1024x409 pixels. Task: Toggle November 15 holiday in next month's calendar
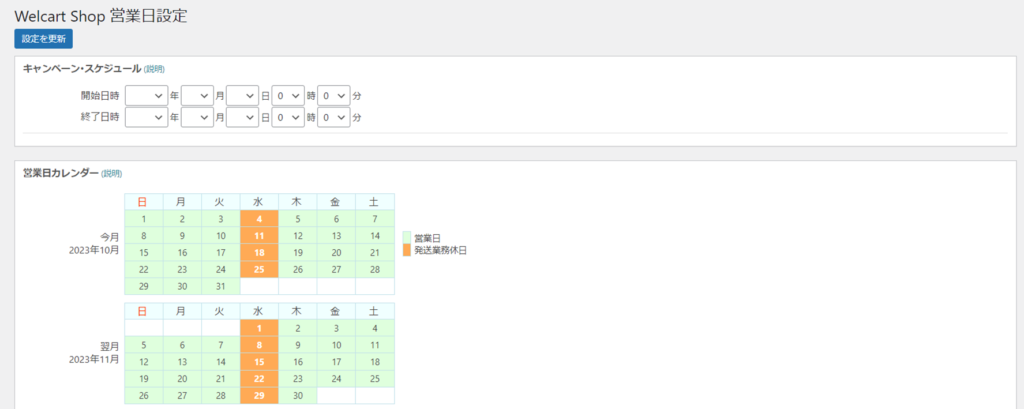pyautogui.click(x=259, y=362)
